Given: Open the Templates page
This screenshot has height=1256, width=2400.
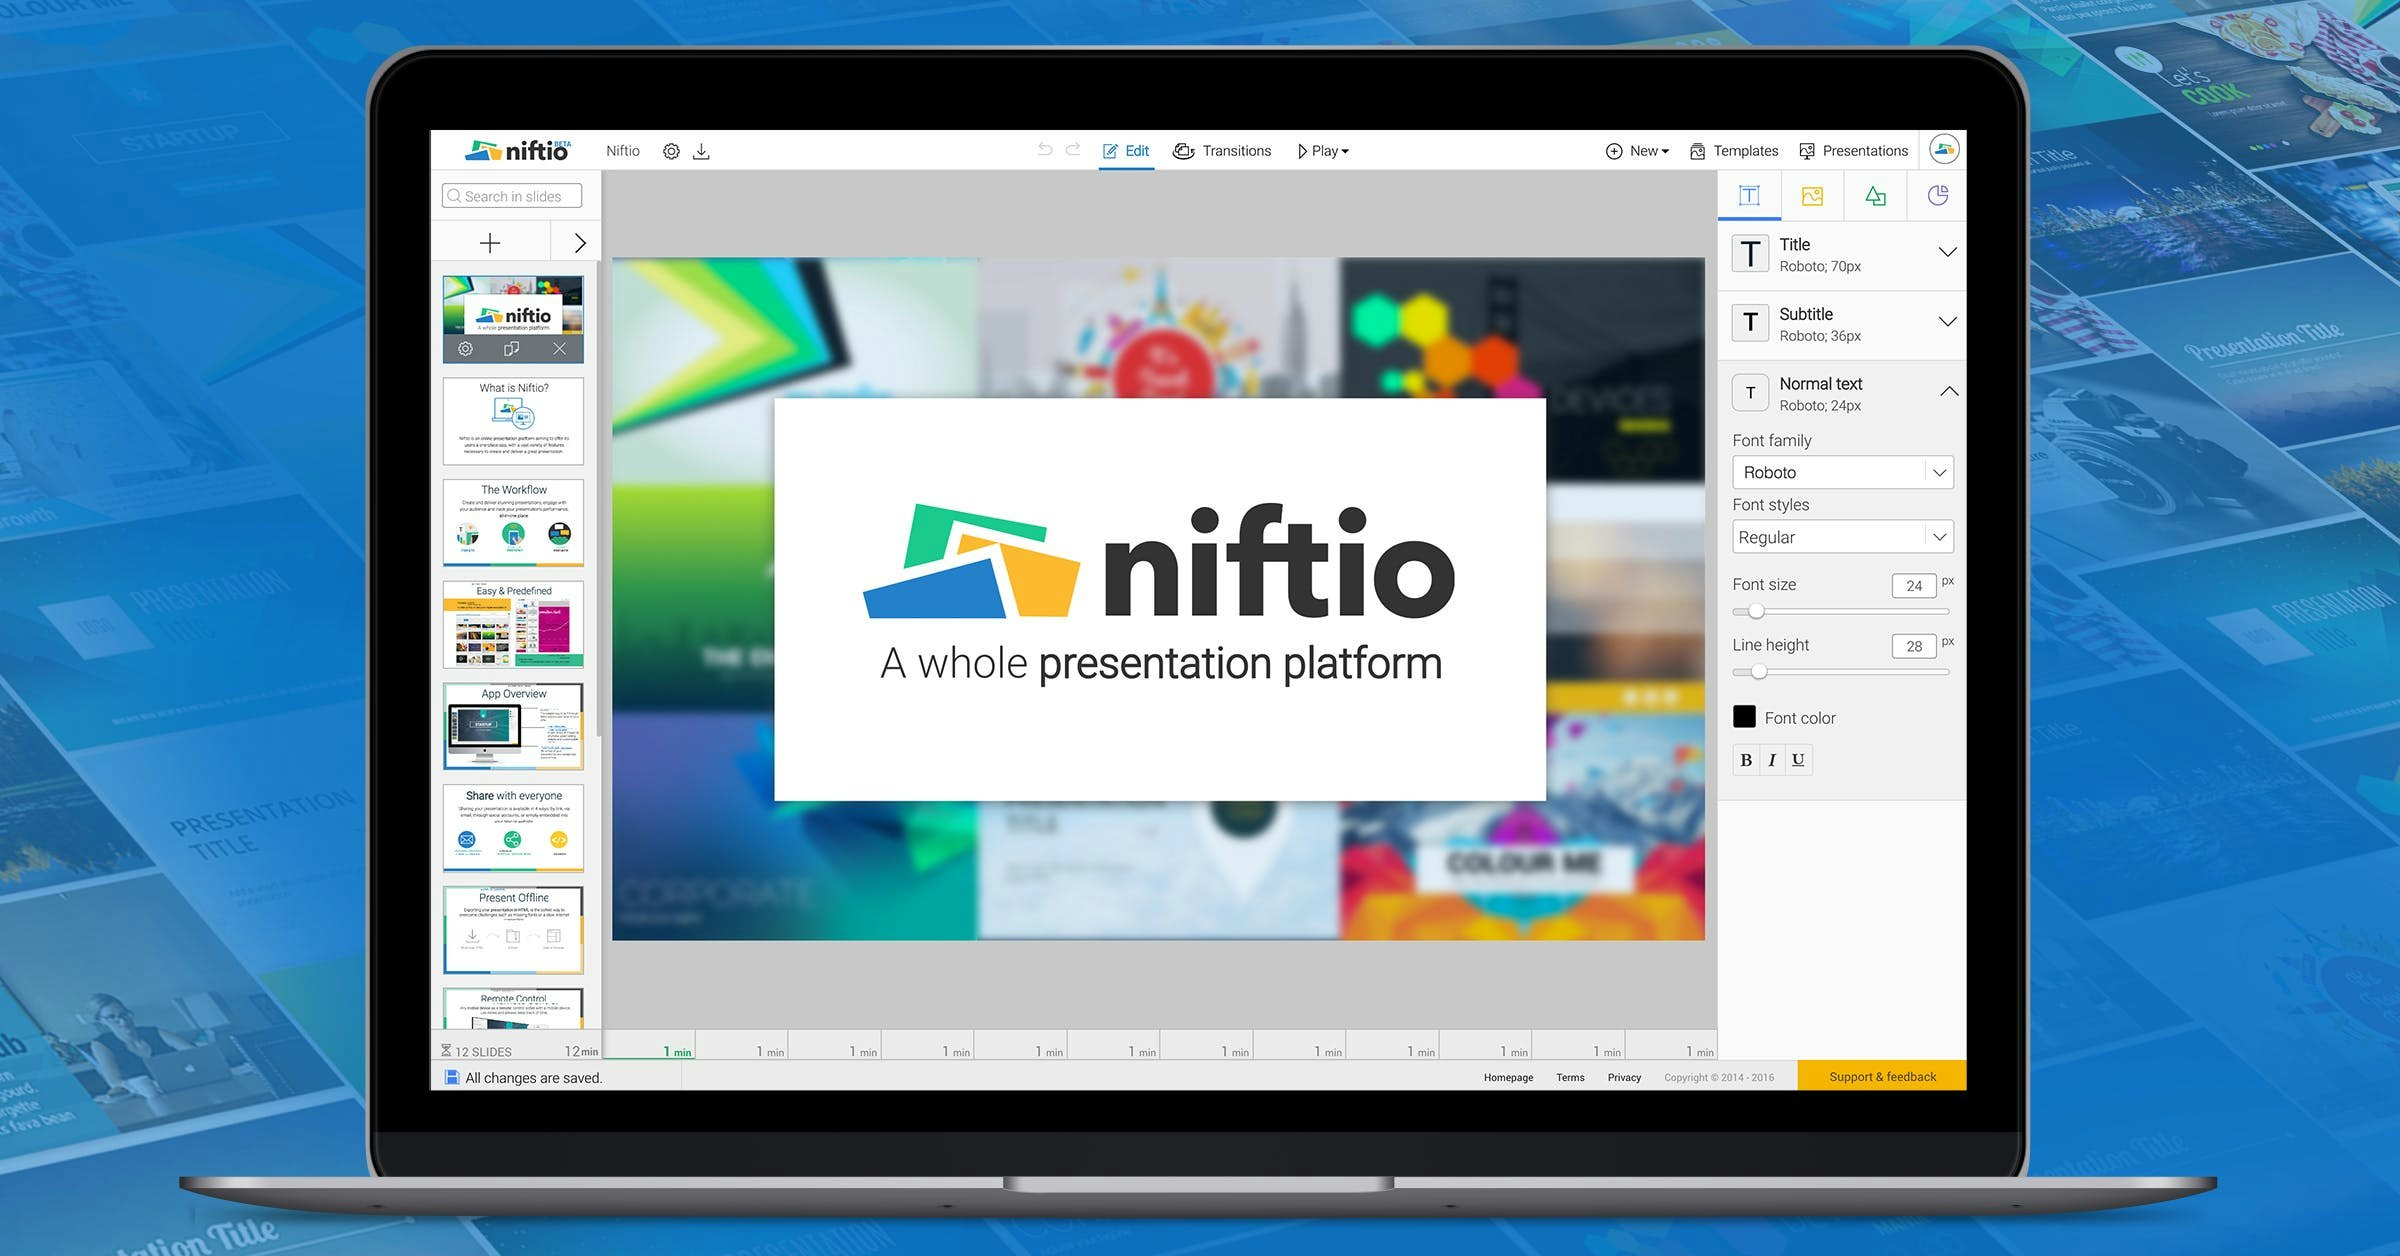Looking at the screenshot, I should pyautogui.click(x=1733, y=150).
